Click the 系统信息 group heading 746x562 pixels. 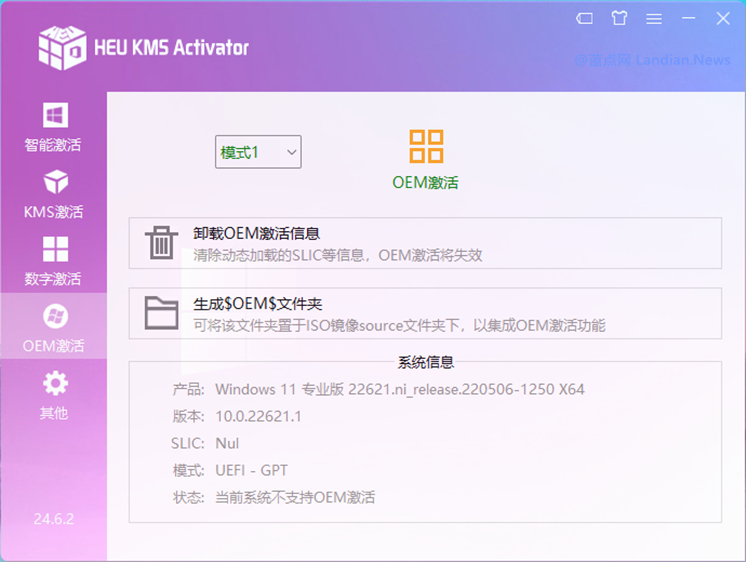coord(426,363)
